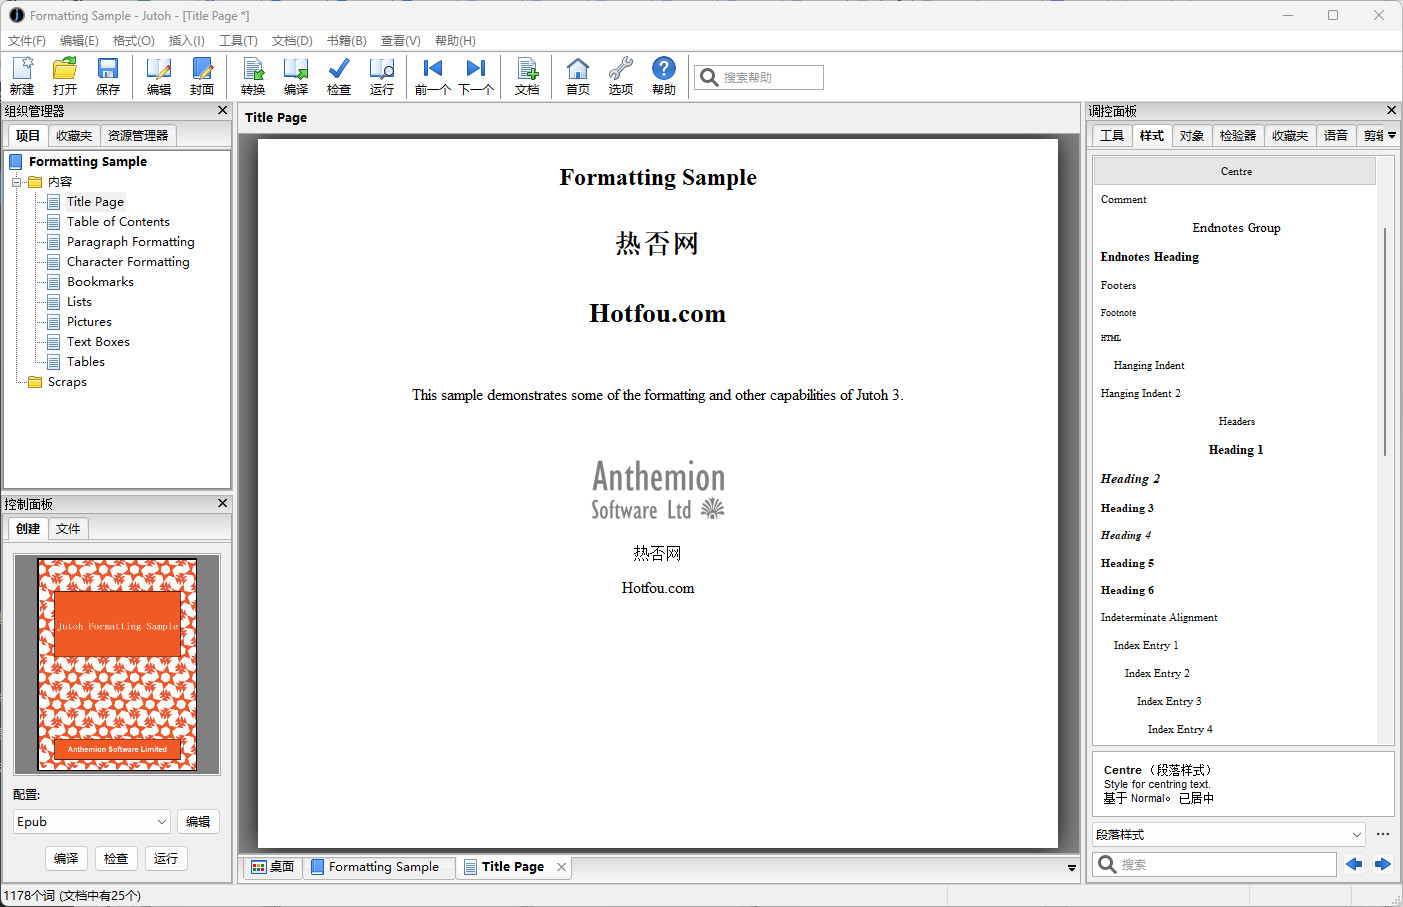The height and width of the screenshot is (907, 1403).
Task: Open the 段落样式 style type dropdown
Action: pos(1229,834)
